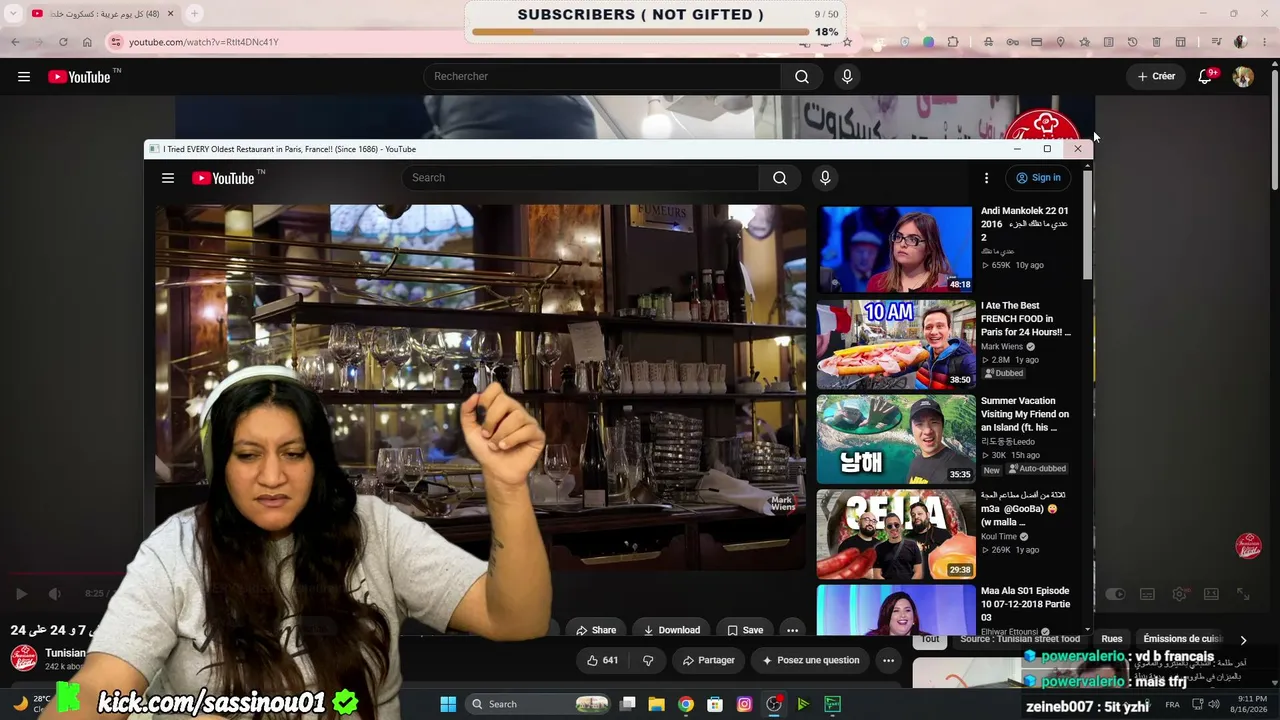Click the Koul Time channel name
This screenshot has width=1280, height=720.
(x=1000, y=537)
